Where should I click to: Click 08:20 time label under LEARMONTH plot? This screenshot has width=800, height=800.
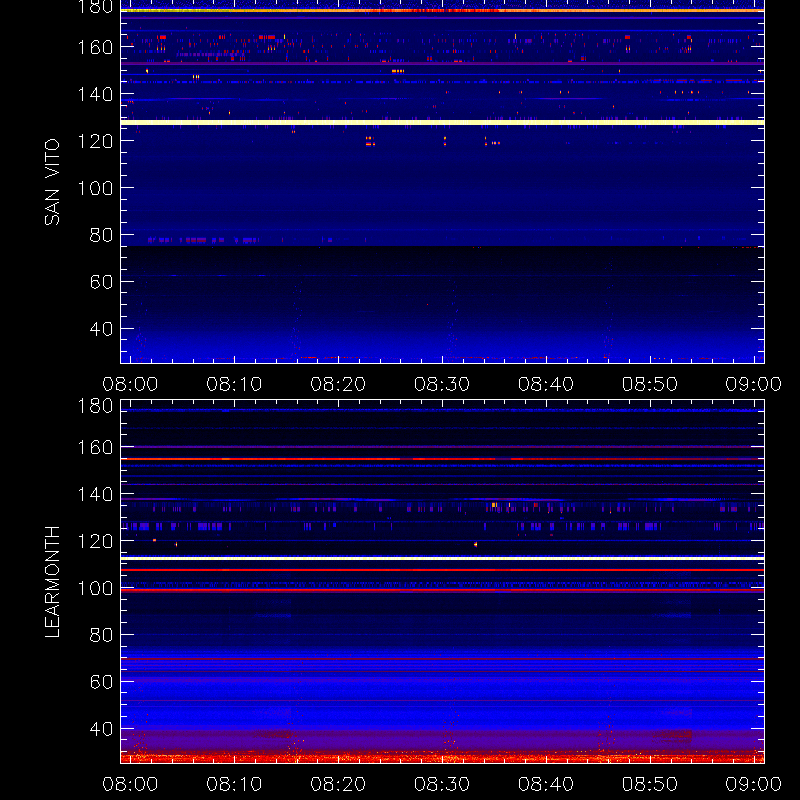click(338, 784)
